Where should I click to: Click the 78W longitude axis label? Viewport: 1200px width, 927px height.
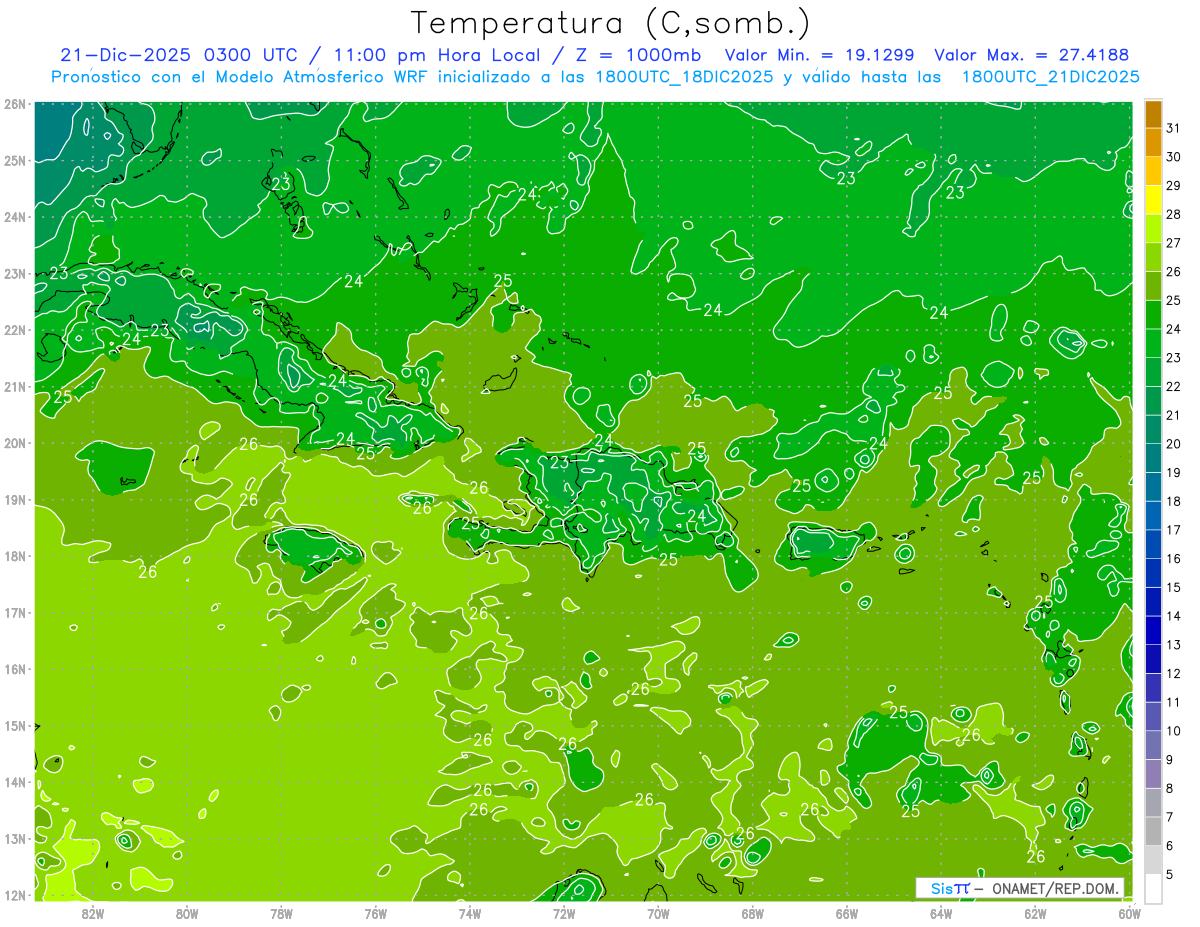point(281,913)
